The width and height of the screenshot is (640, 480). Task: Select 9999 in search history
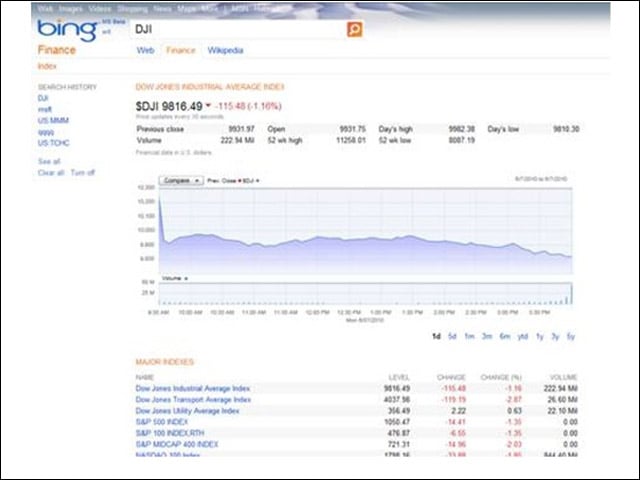tap(46, 133)
